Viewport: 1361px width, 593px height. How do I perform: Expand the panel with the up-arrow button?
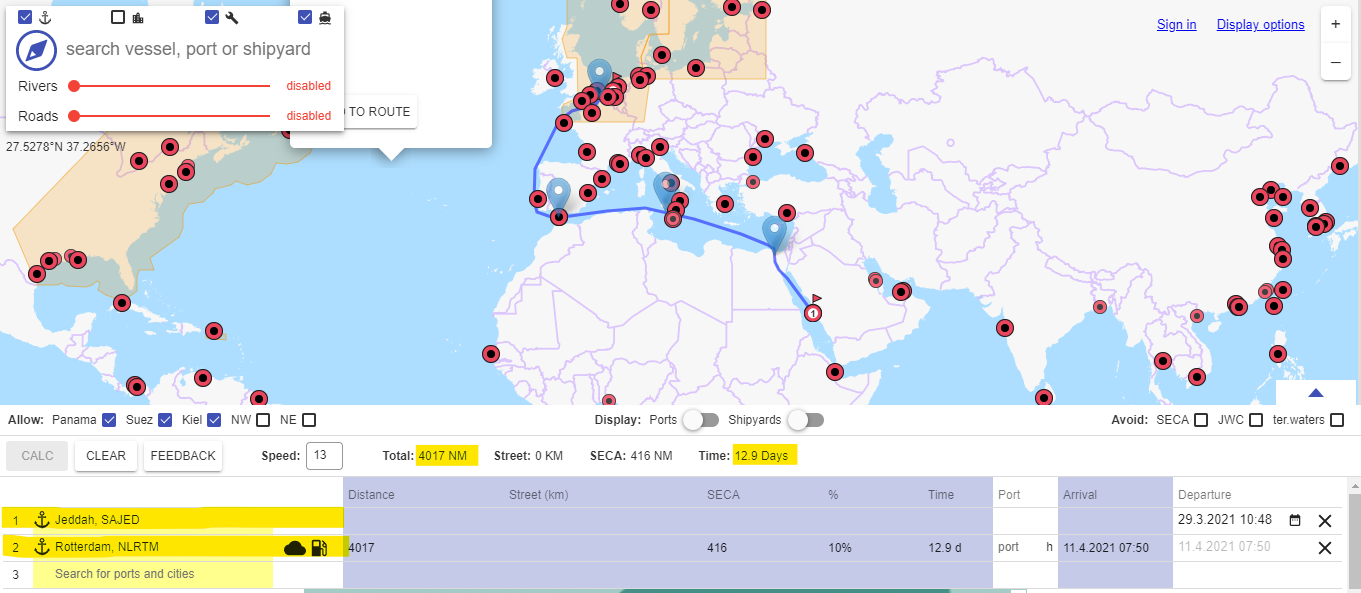coord(1316,393)
